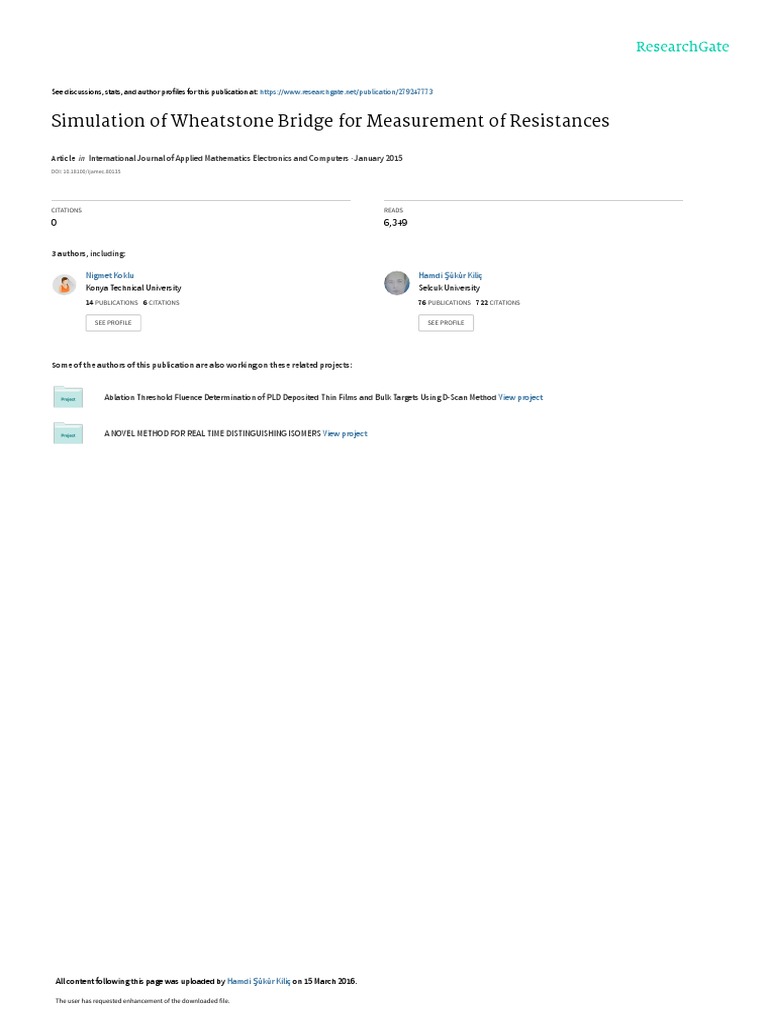Click the Reads count 6,349
Image resolution: width=768 pixels, height=1024 pixels.
[x=396, y=223]
